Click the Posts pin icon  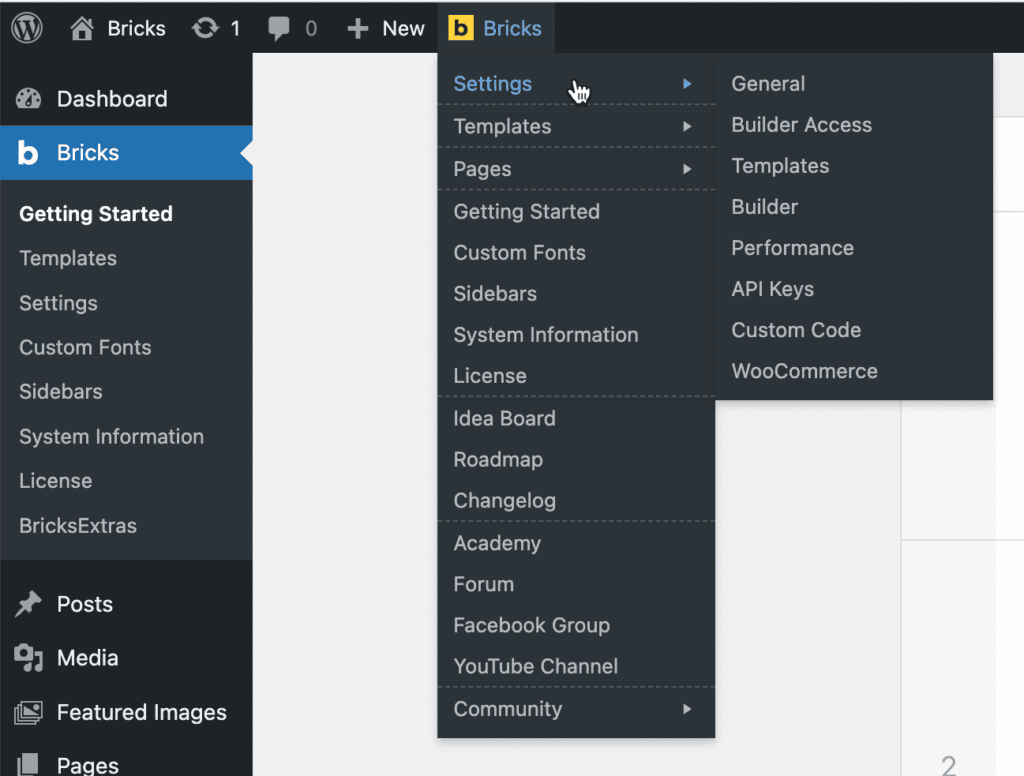[x=28, y=604]
